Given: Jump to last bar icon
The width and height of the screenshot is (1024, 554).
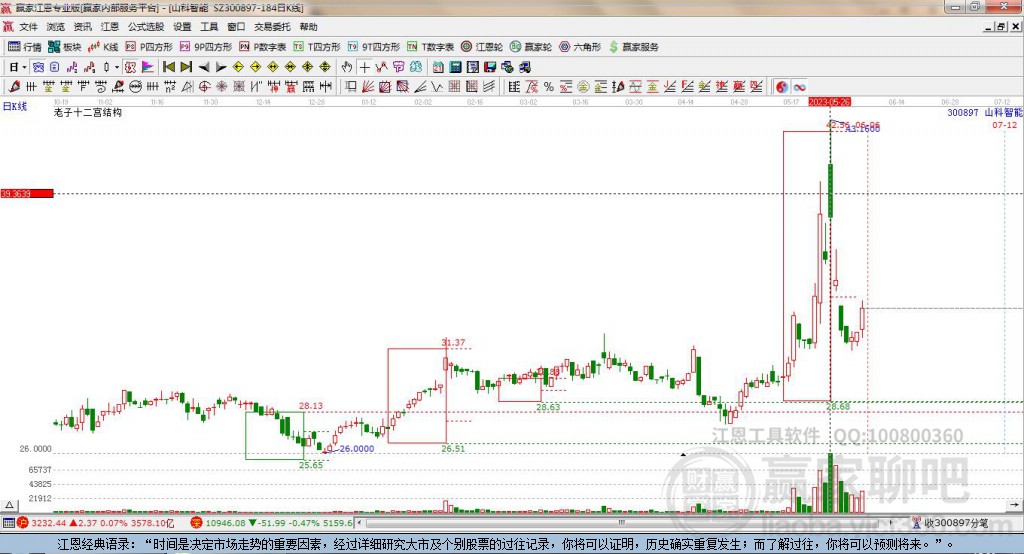Looking at the screenshot, I should (186, 67).
